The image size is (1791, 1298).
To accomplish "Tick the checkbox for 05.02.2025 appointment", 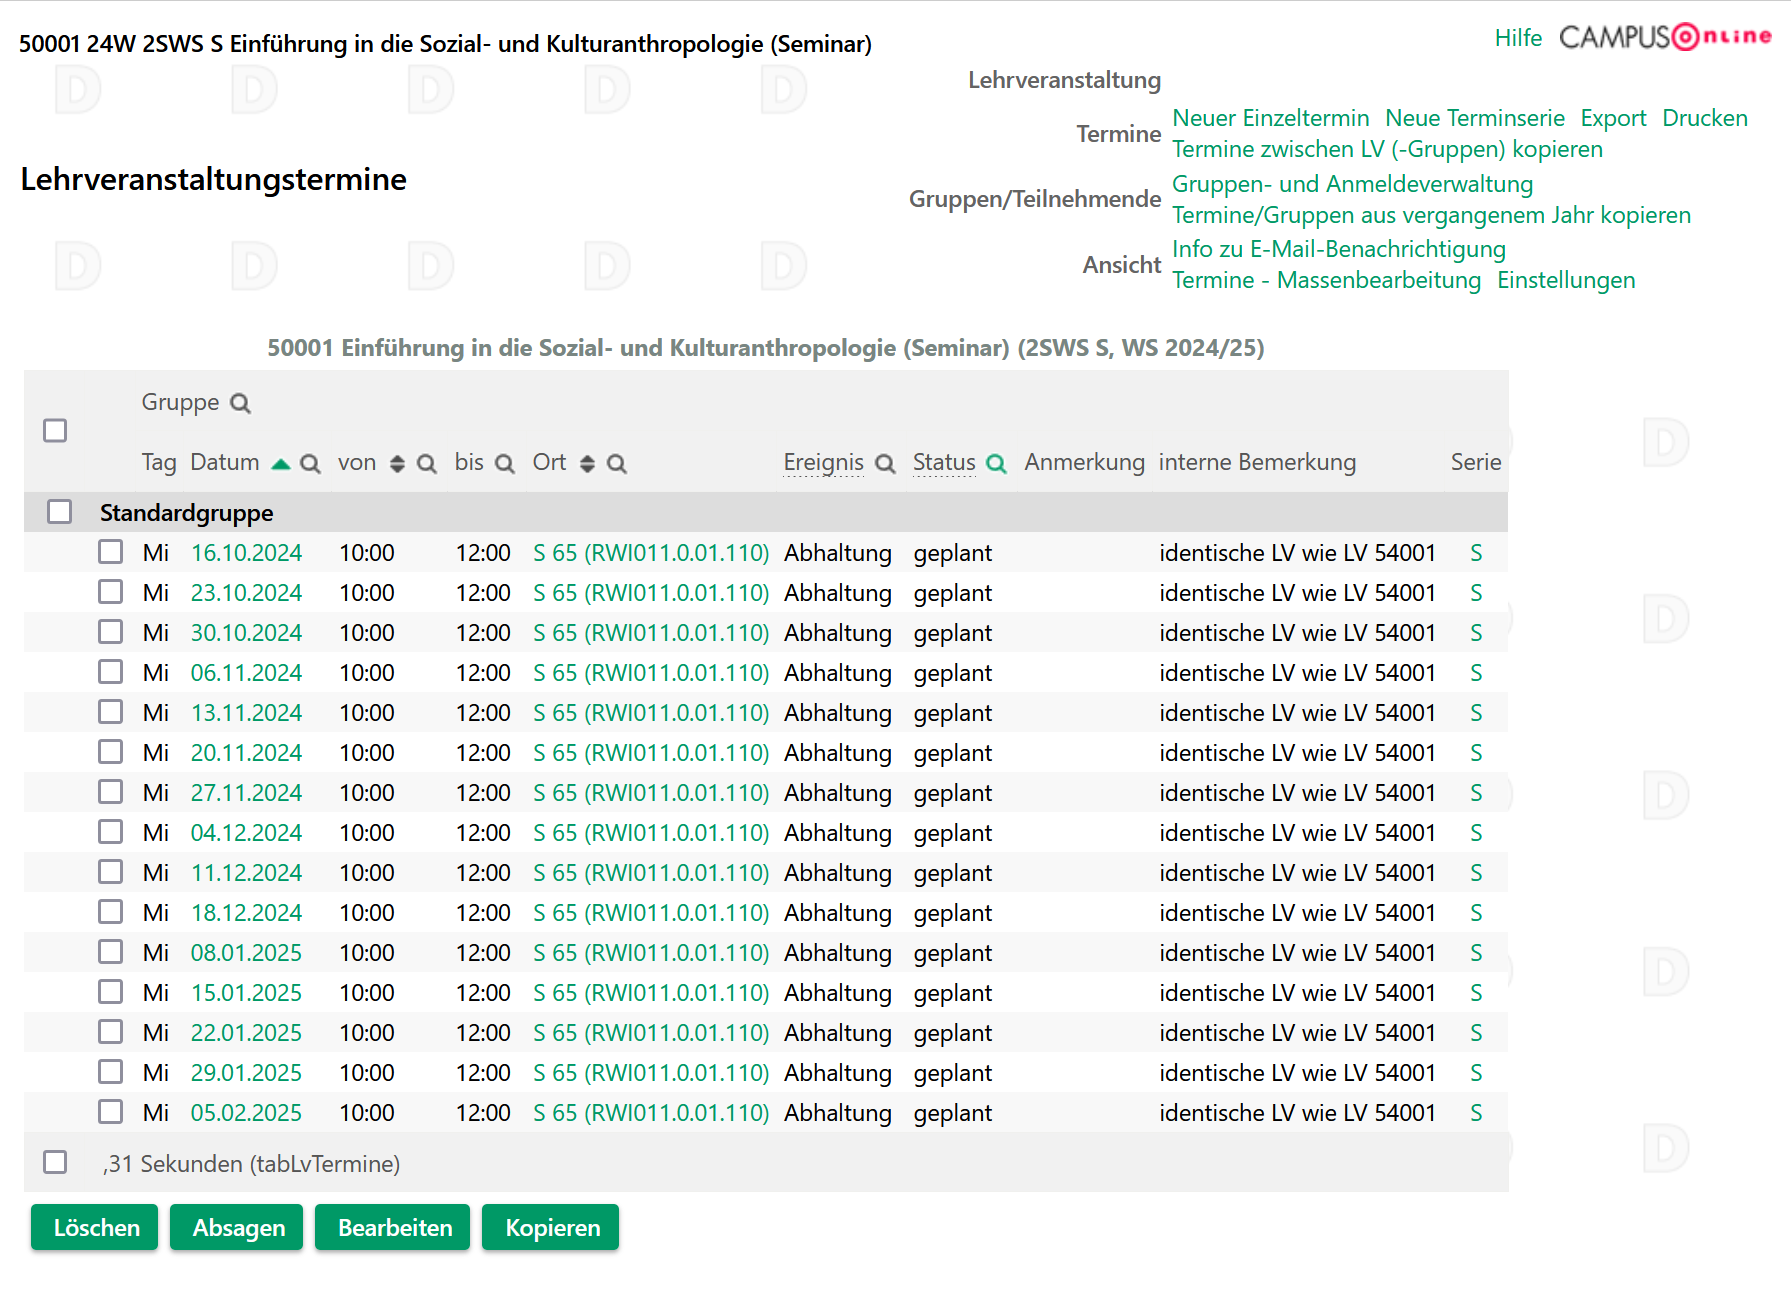I will tap(111, 1112).
